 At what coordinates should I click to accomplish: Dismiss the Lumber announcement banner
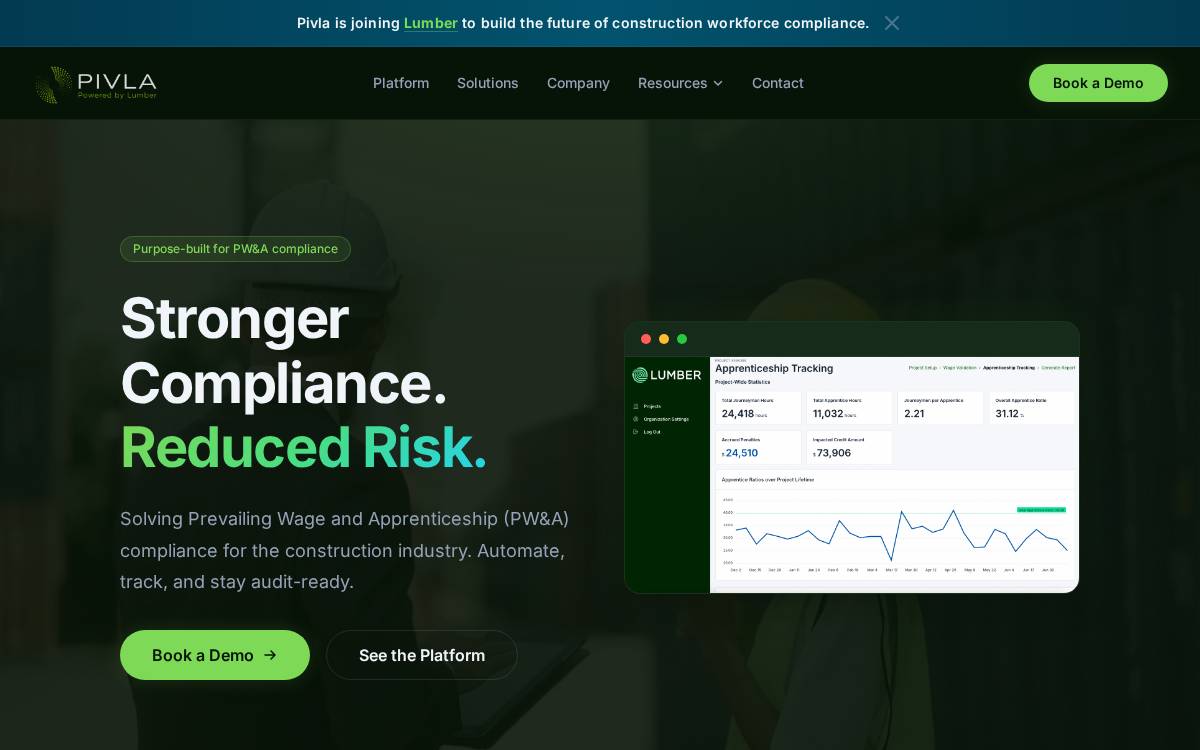point(892,23)
